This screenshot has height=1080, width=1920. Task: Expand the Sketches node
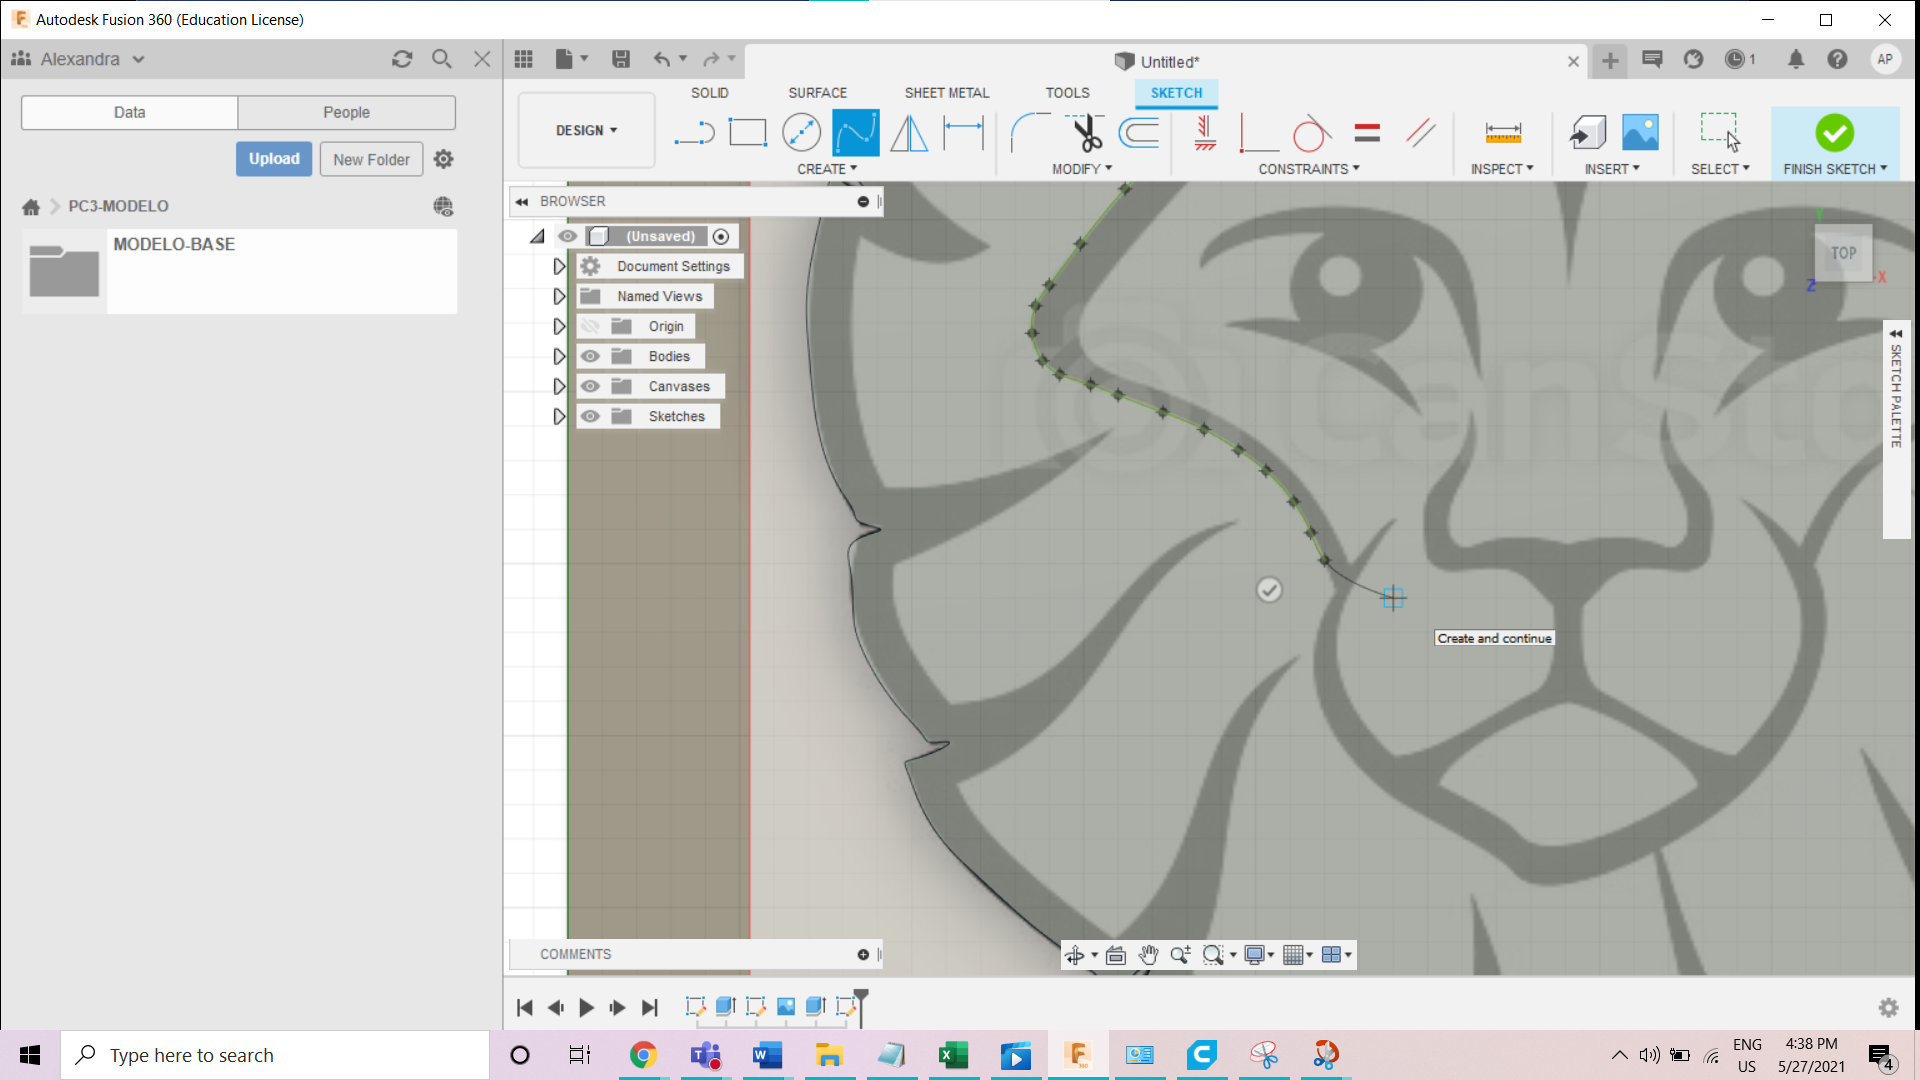[559, 416]
